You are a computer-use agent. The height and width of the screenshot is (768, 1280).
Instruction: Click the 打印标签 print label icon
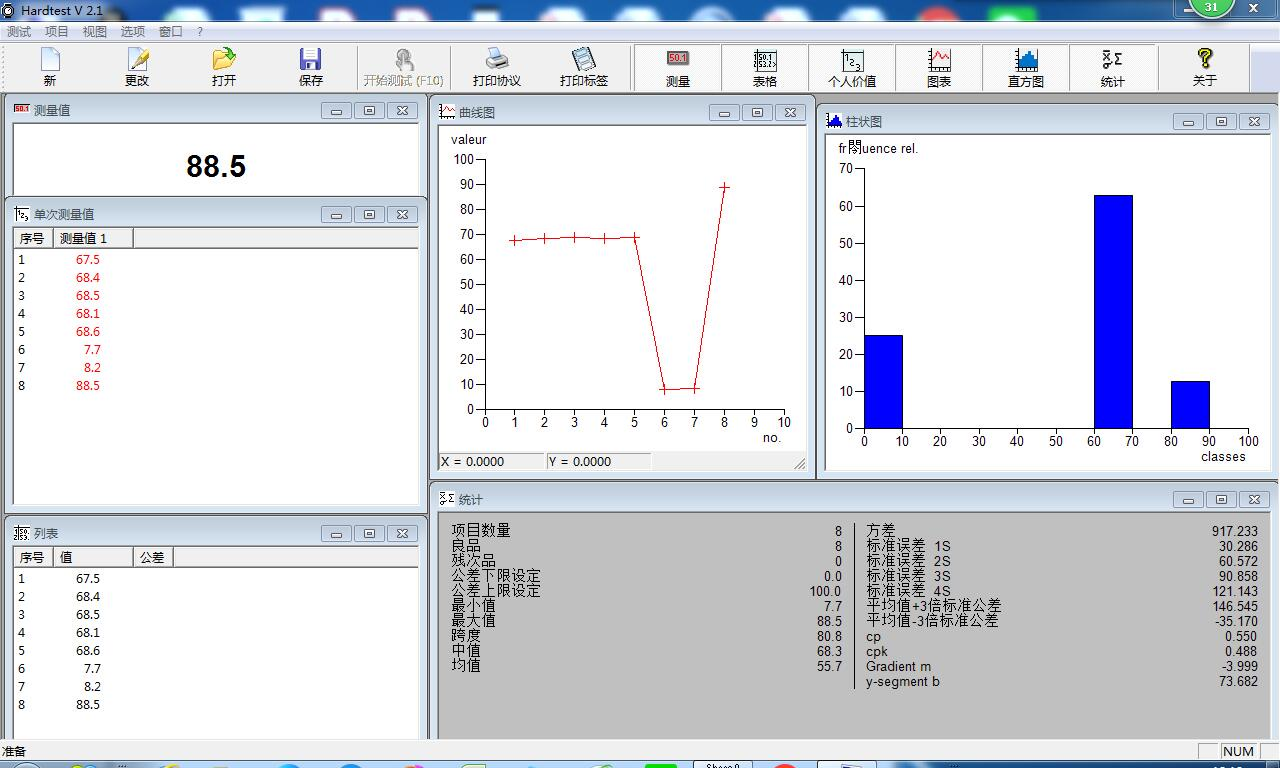pyautogui.click(x=583, y=66)
